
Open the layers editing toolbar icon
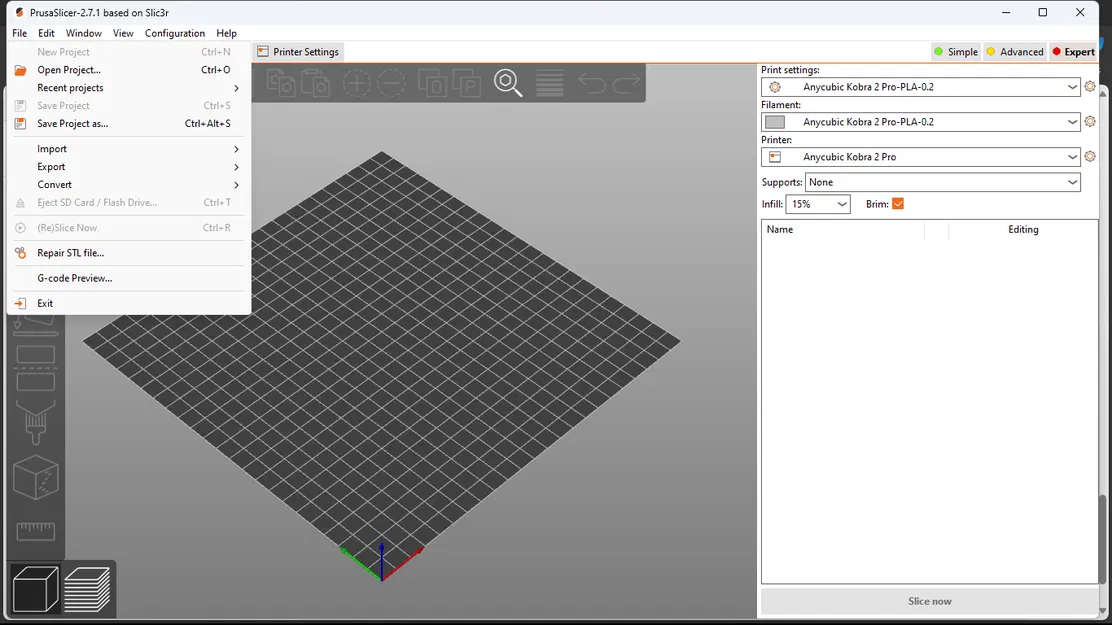pyautogui.click(x=550, y=83)
